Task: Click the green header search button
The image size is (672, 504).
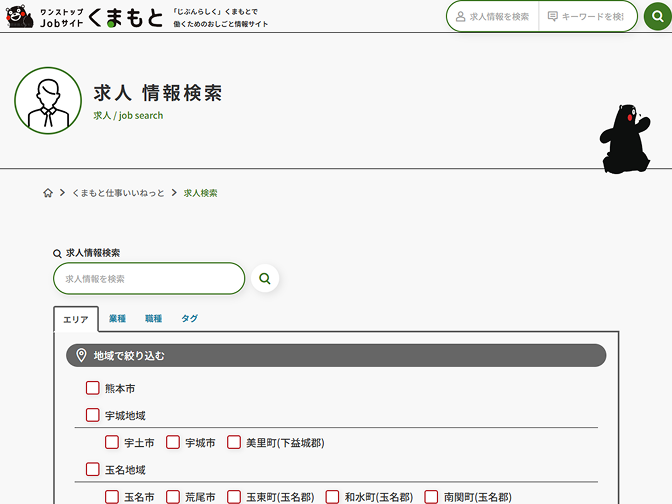Action: [x=658, y=16]
